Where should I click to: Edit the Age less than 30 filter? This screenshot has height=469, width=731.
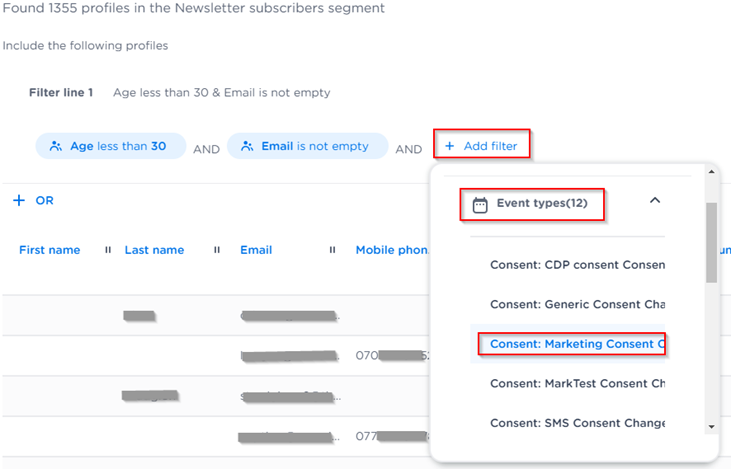tap(117, 146)
